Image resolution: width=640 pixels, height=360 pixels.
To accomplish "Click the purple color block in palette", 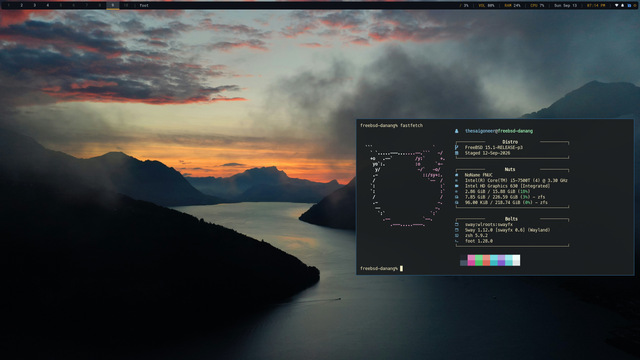I will click(x=501, y=260).
